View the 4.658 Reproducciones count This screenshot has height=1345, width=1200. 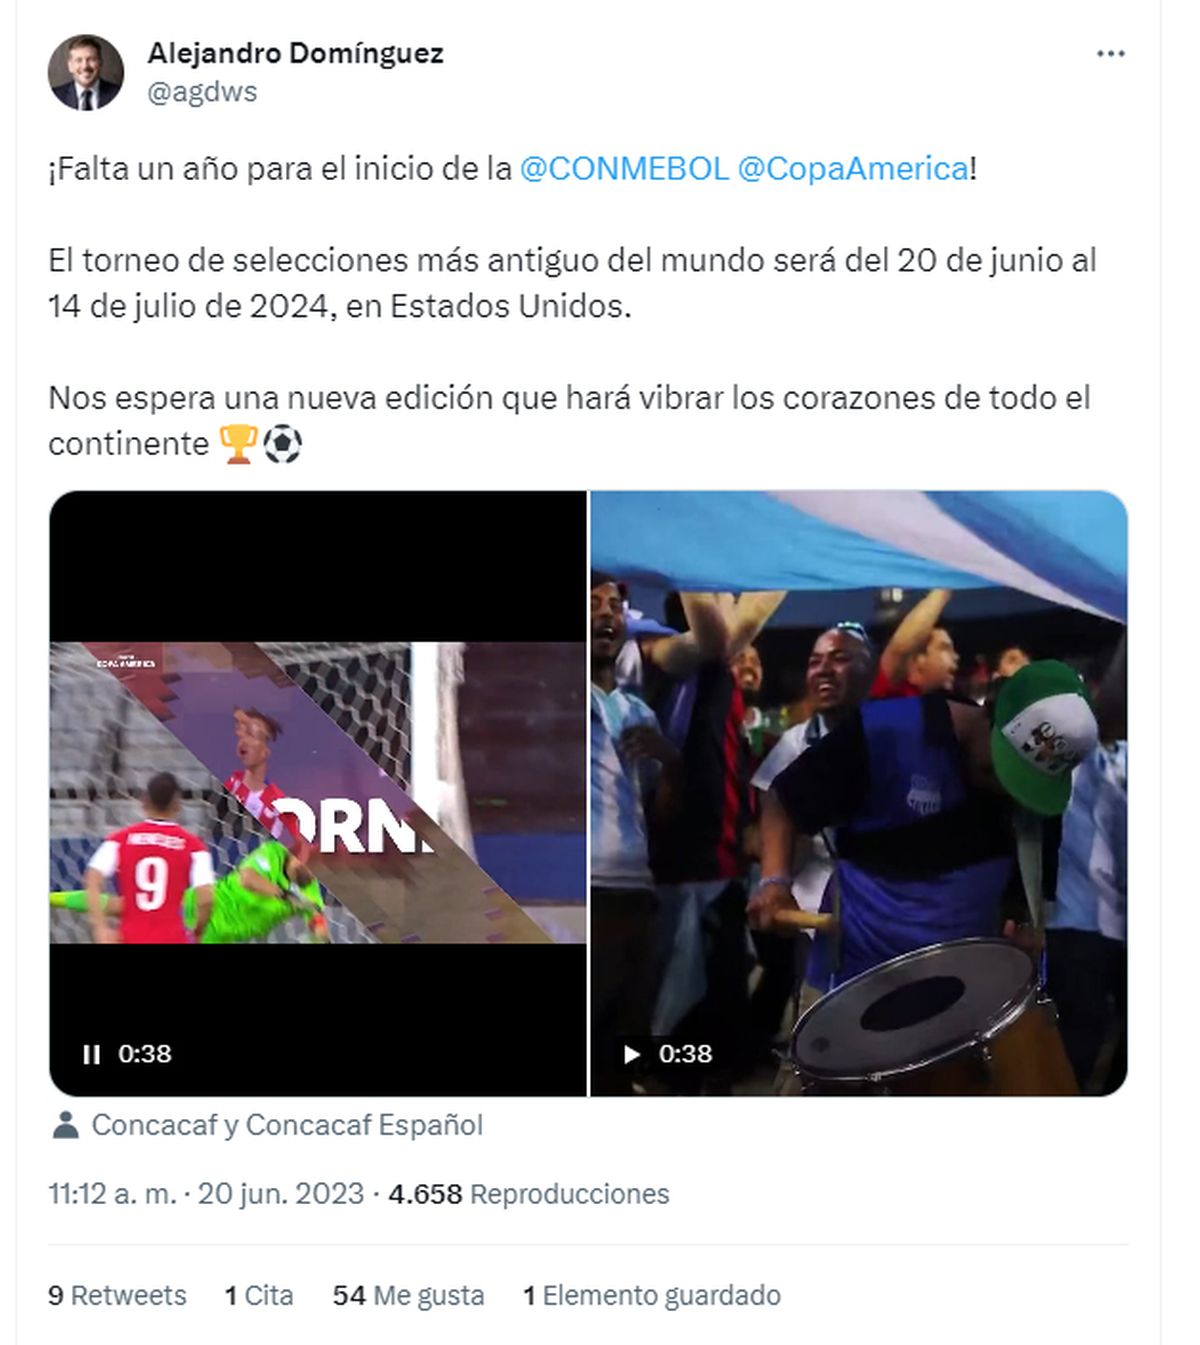pyautogui.click(x=529, y=1194)
